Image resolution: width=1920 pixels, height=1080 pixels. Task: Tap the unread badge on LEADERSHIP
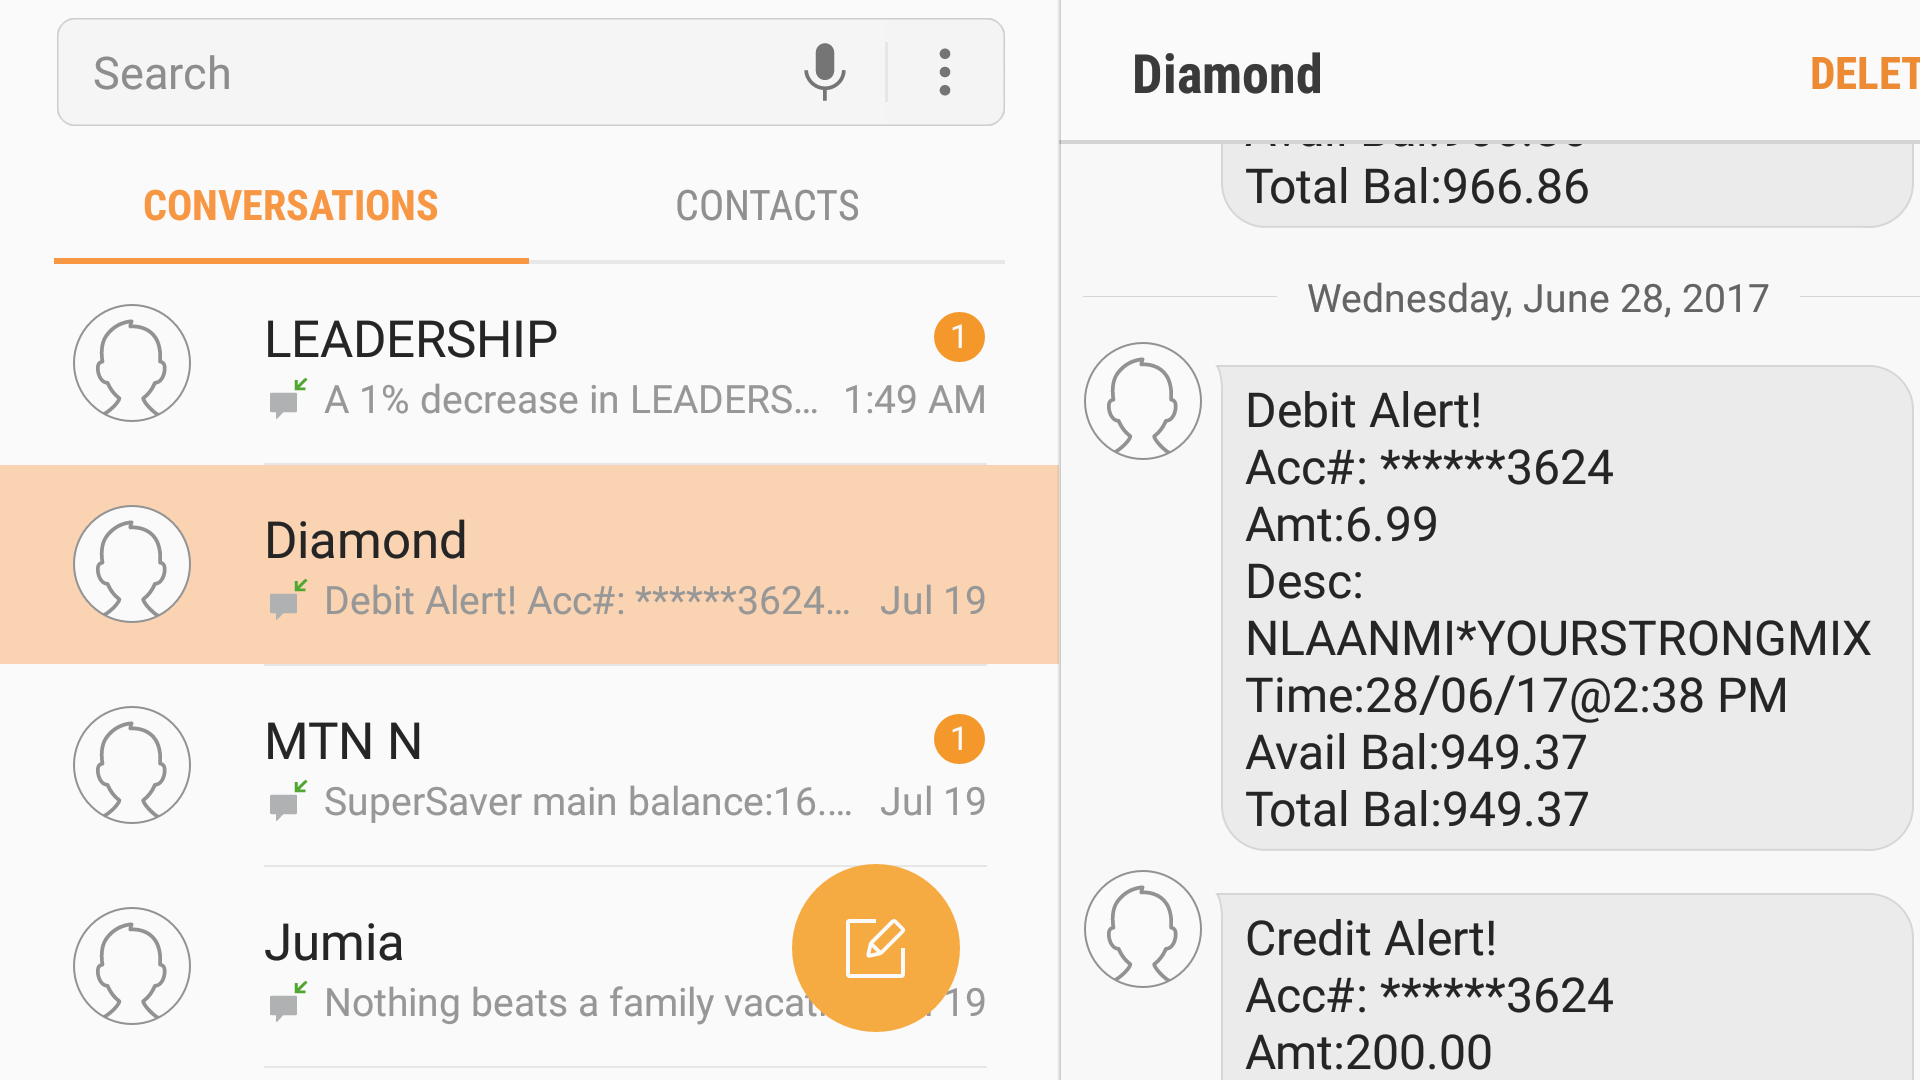click(x=957, y=338)
